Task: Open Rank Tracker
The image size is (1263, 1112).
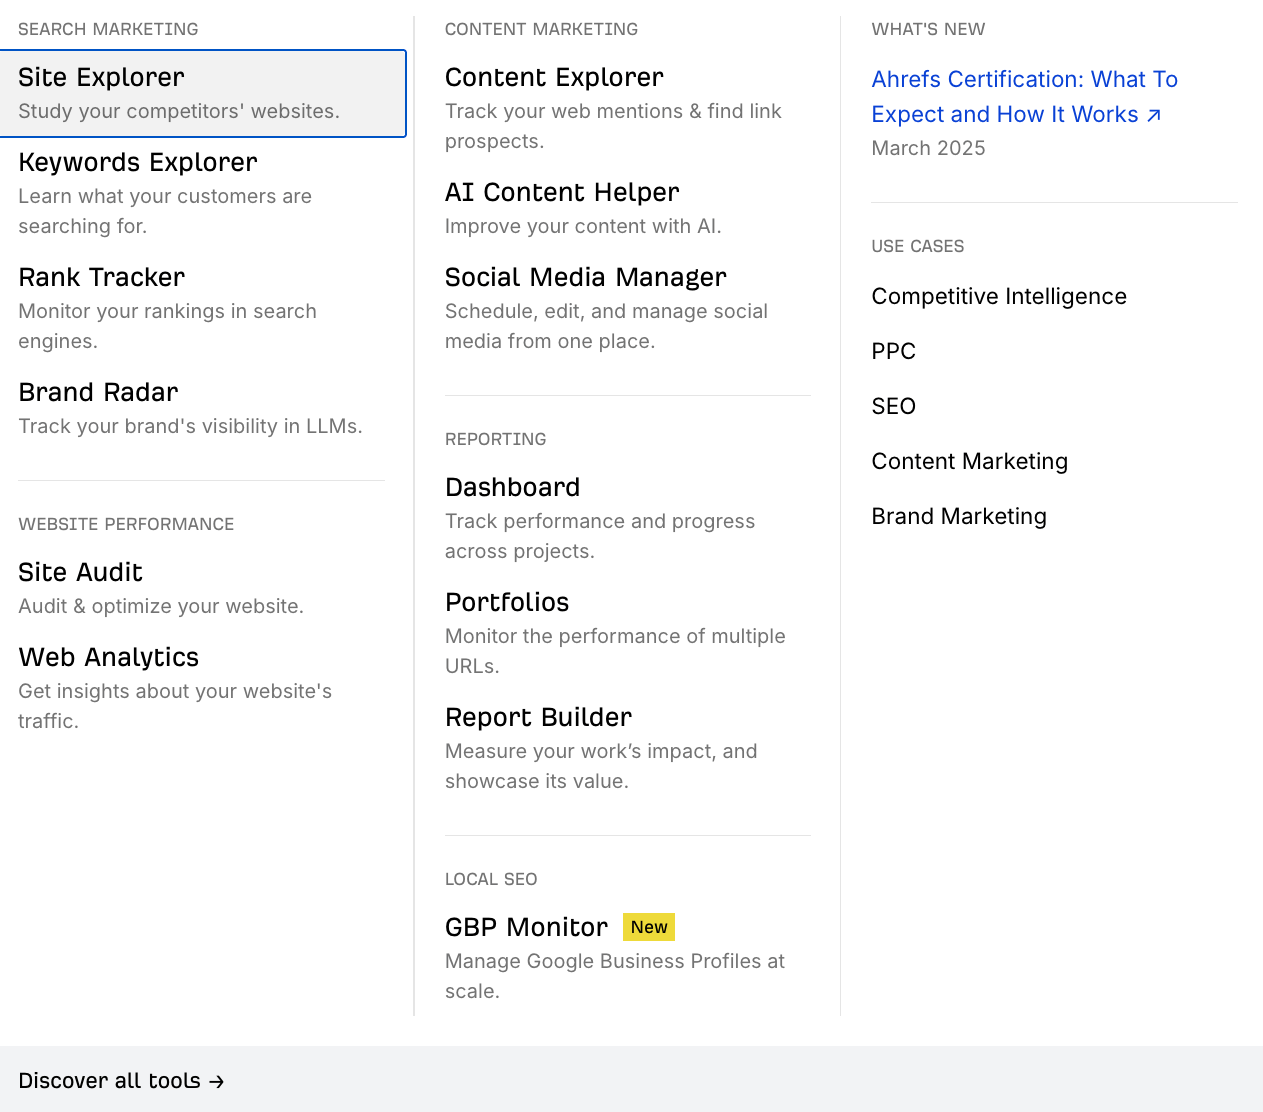Action: point(101,277)
